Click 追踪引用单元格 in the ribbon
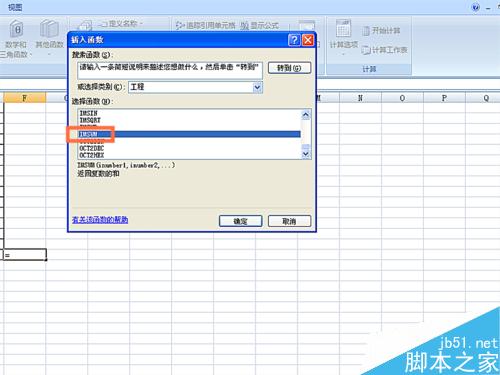The height and width of the screenshot is (375, 500). click(206, 25)
